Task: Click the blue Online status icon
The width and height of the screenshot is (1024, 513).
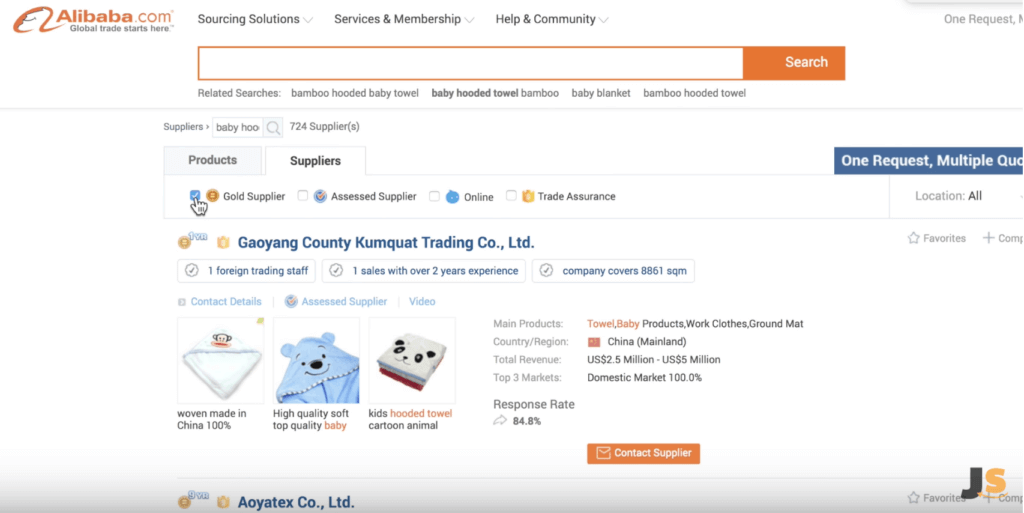Action: pos(452,196)
